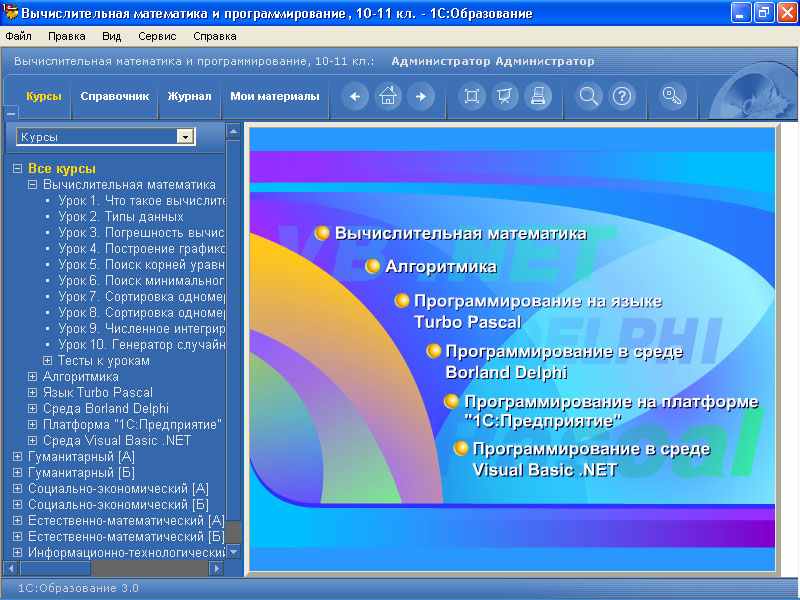Switch to the Мои материалы tab
800x600 pixels.
tap(275, 96)
